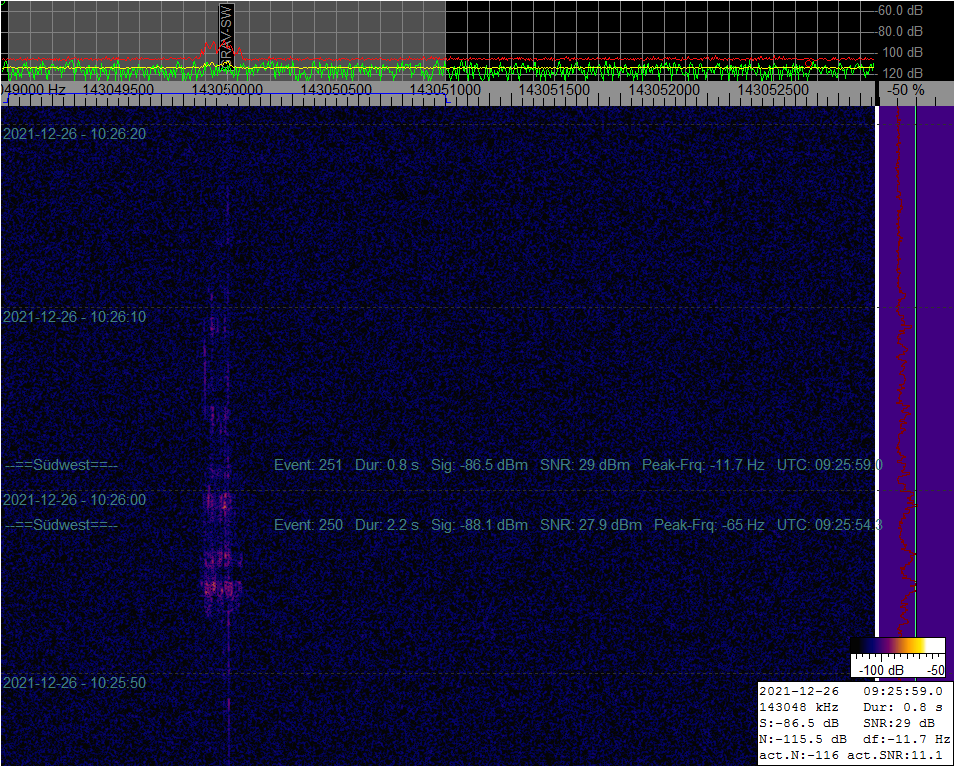Select the 143049500 frequency axis label
This screenshot has height=767, width=955.
click(118, 90)
